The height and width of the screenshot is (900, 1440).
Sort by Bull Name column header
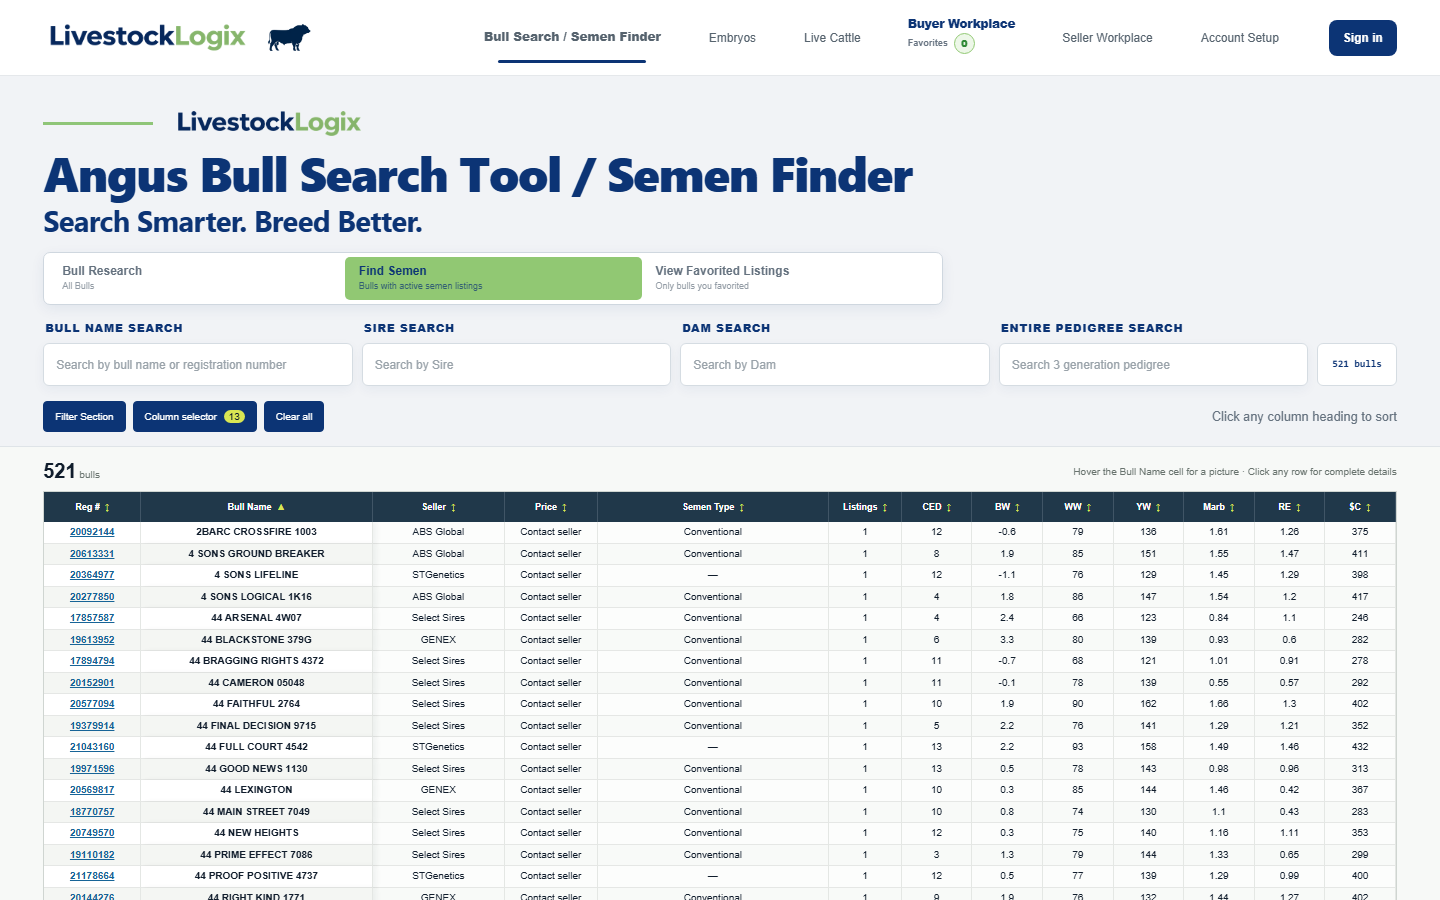click(256, 507)
